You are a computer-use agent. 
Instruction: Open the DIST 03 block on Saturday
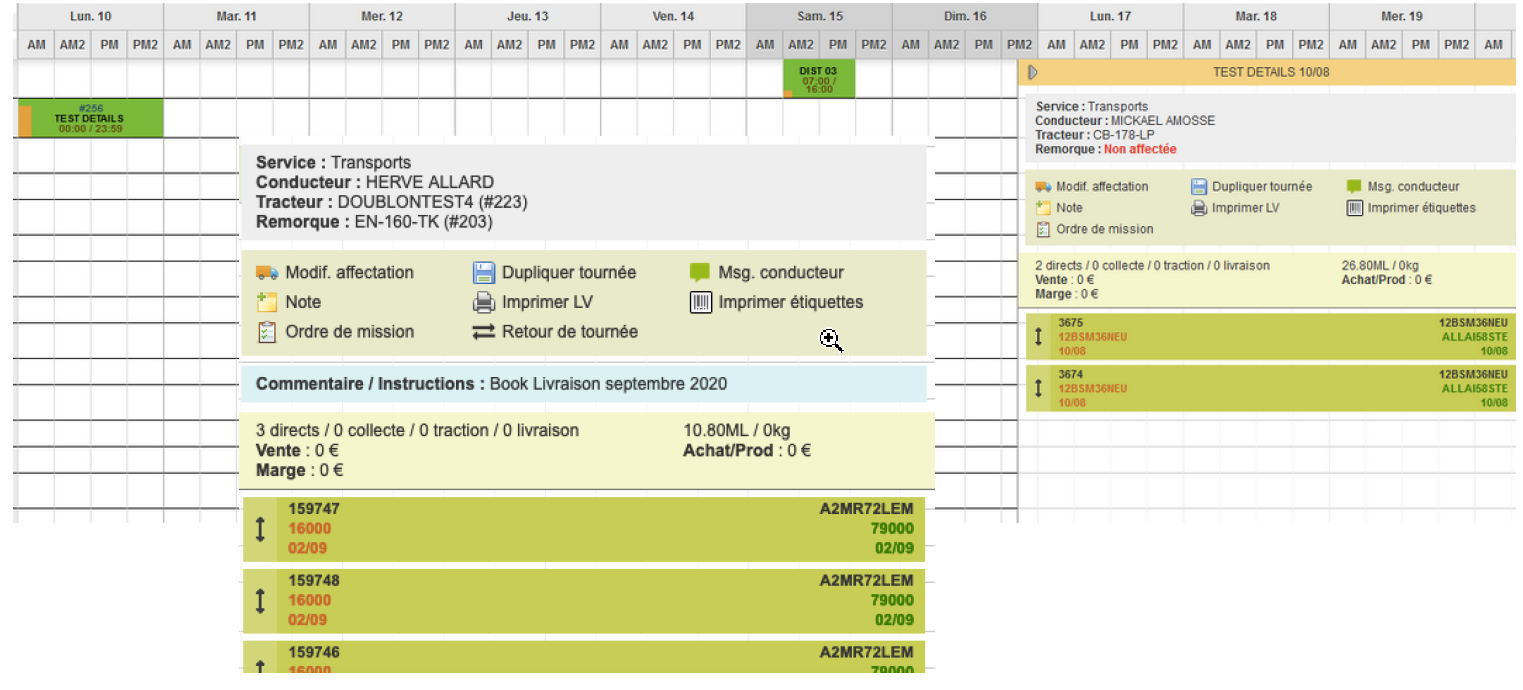[x=819, y=80]
